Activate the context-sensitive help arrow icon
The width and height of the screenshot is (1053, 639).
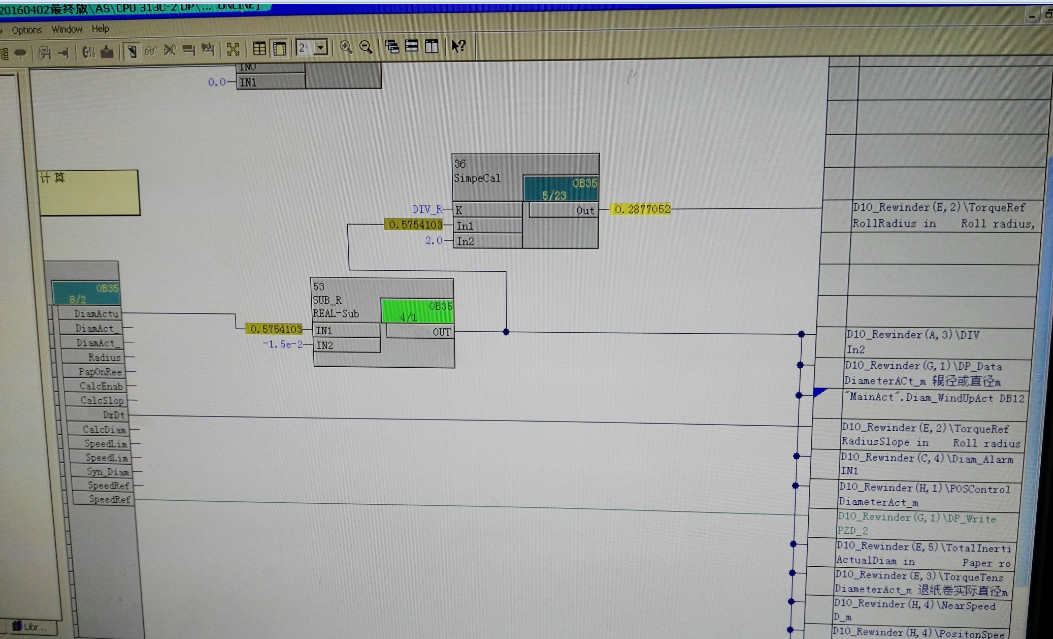pyautogui.click(x=458, y=47)
